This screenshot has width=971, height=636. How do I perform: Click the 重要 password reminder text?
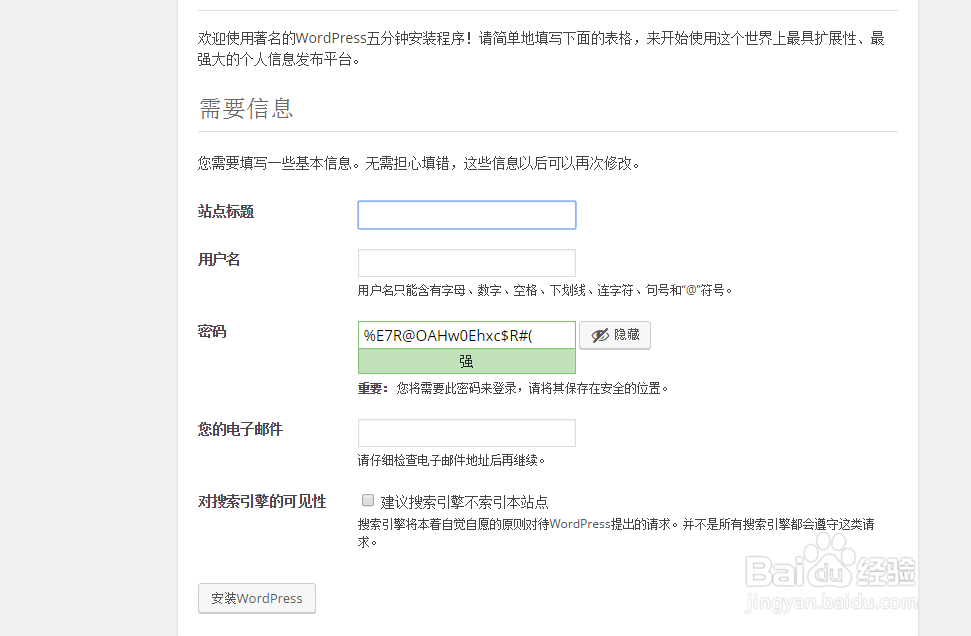(513, 388)
